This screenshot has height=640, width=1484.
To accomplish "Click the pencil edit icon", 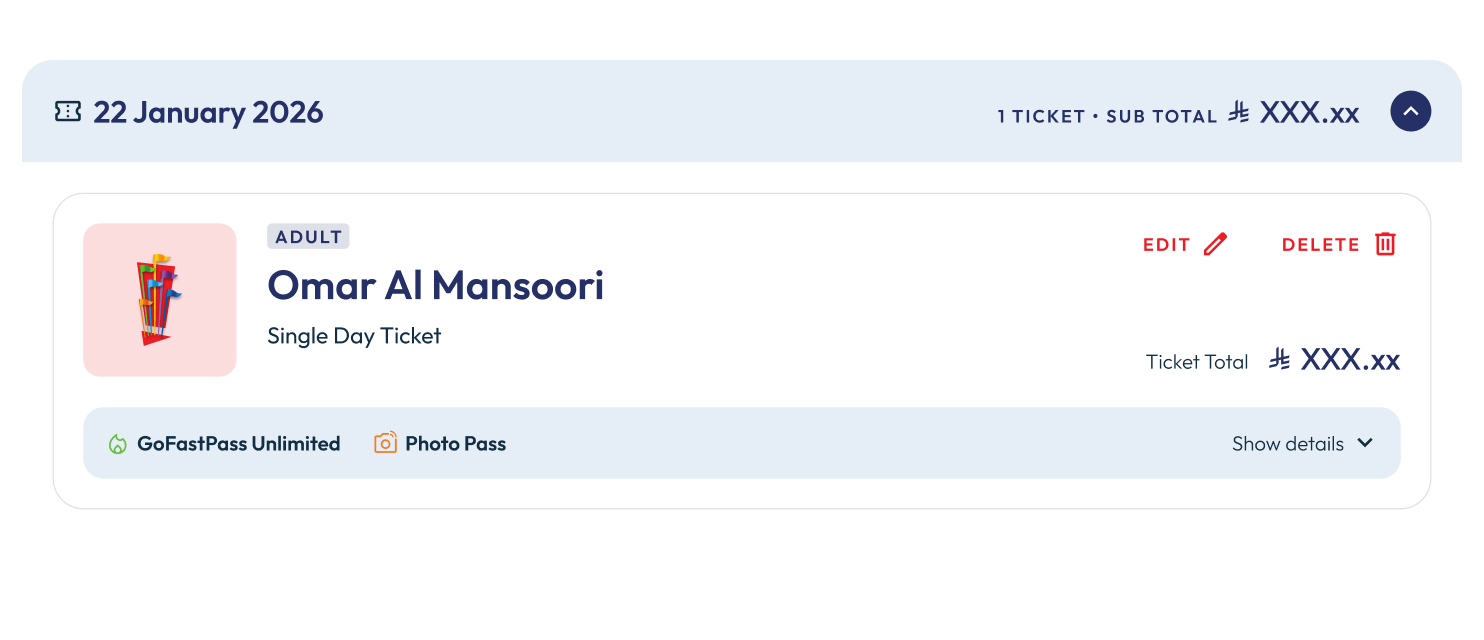I will tap(1215, 244).
